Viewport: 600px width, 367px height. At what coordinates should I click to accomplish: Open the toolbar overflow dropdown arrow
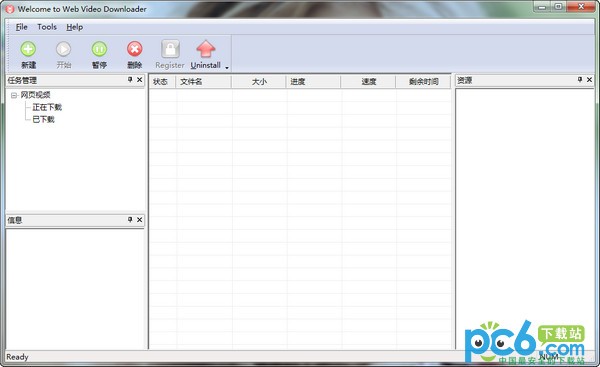(227, 68)
